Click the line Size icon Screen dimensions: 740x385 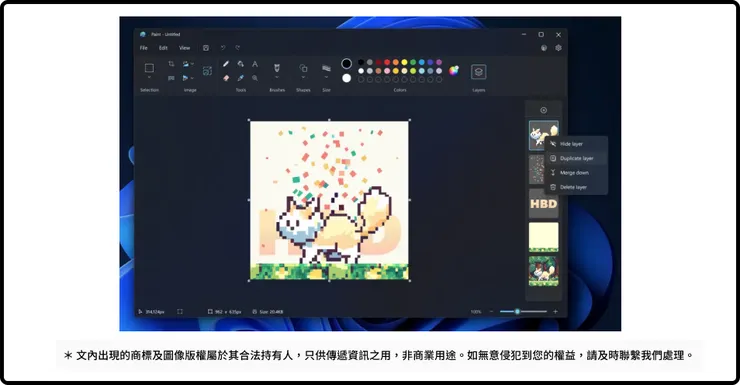pyautogui.click(x=326, y=68)
